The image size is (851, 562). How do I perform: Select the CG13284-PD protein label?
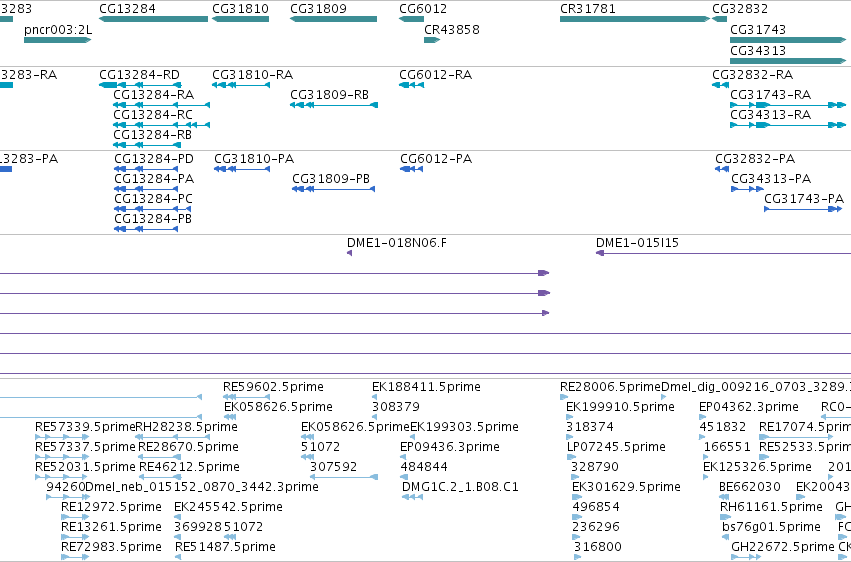coord(154,159)
